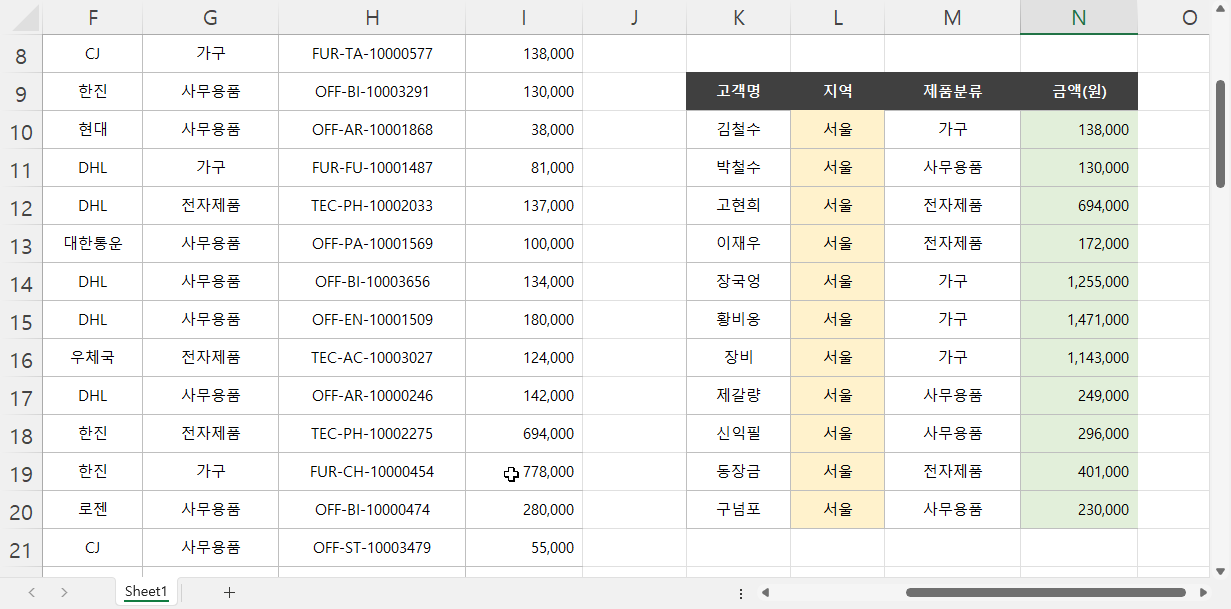This screenshot has width=1231, height=609.
Task: Click the horizontal scrollbar thumb
Action: 1045,592
